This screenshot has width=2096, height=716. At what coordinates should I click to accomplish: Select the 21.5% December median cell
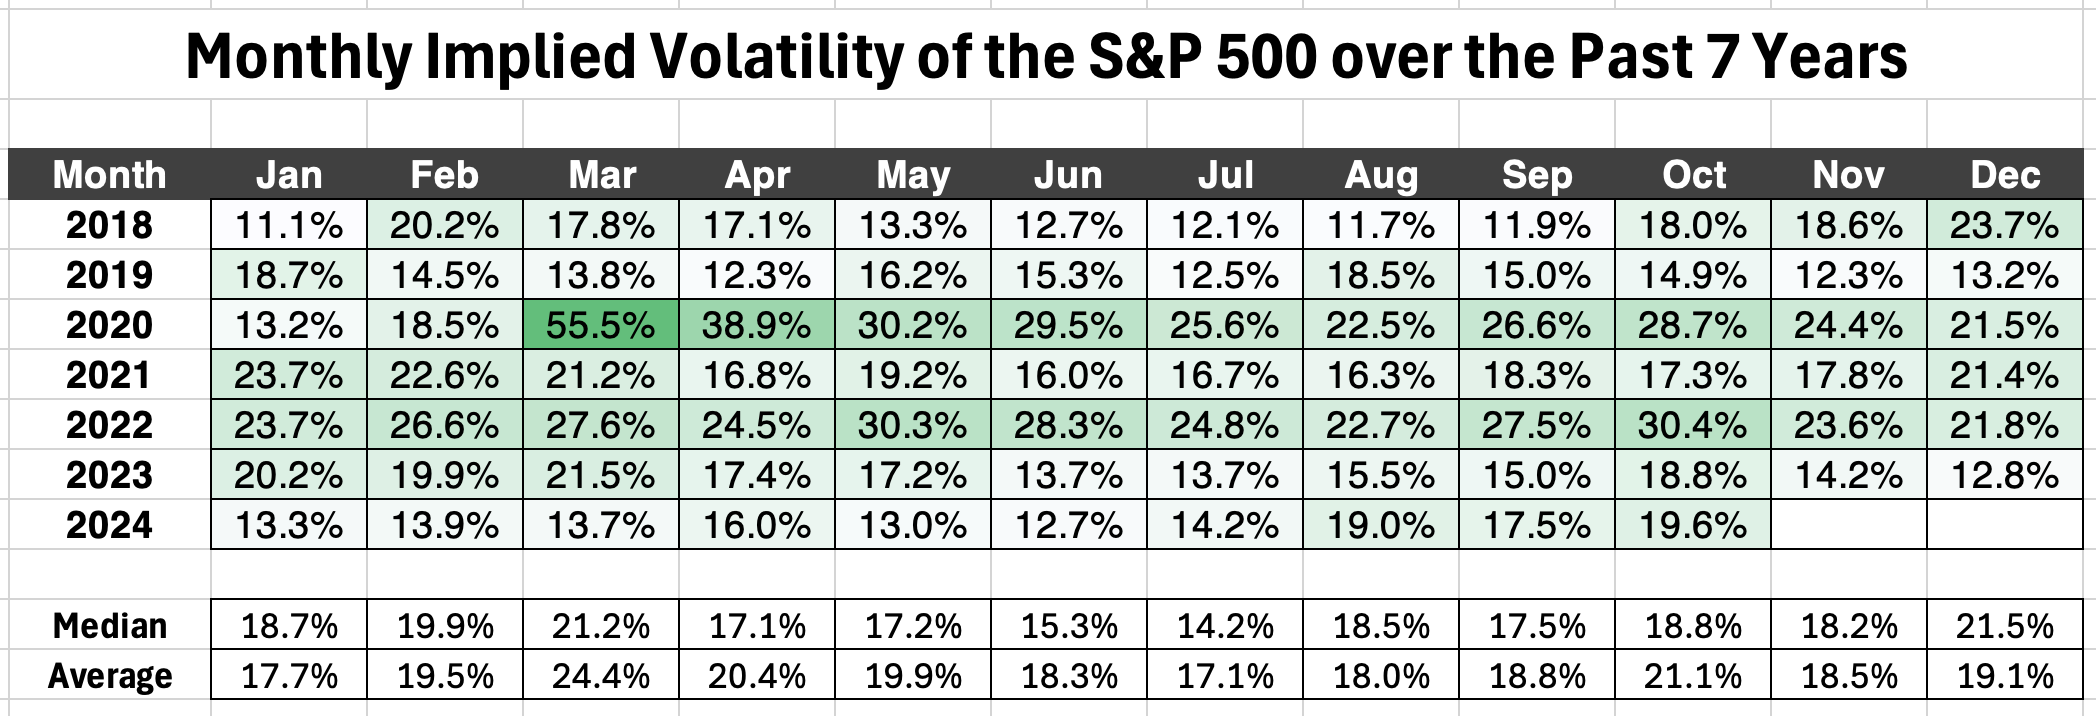(x=2005, y=626)
